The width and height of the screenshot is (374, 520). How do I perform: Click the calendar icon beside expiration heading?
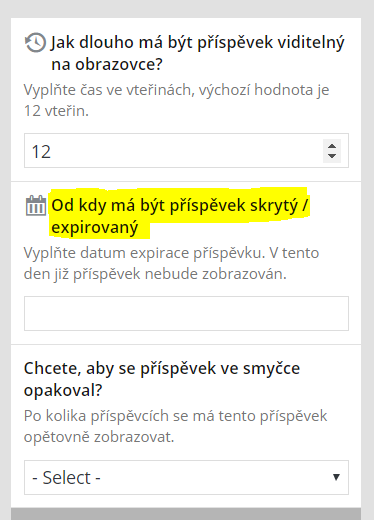[x=36, y=205]
